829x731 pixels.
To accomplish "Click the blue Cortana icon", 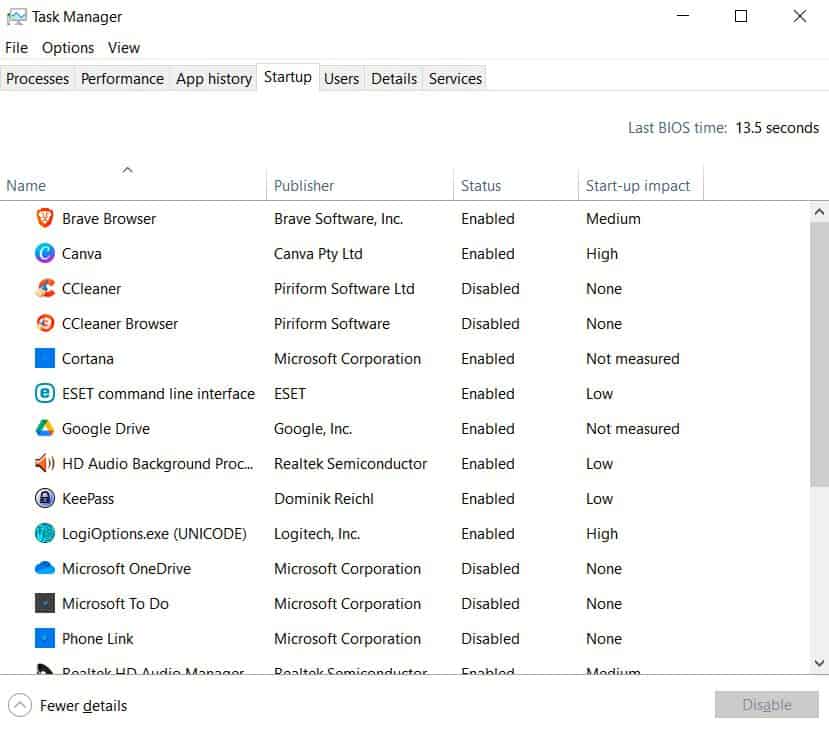I will [x=44, y=358].
